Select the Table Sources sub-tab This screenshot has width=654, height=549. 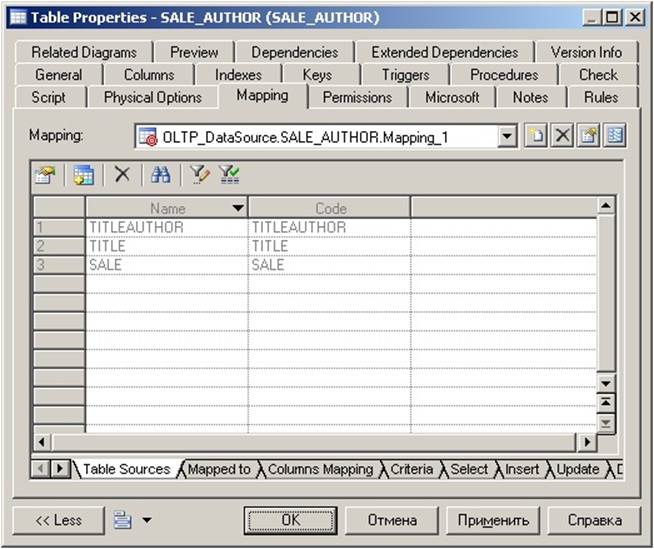tap(126, 469)
